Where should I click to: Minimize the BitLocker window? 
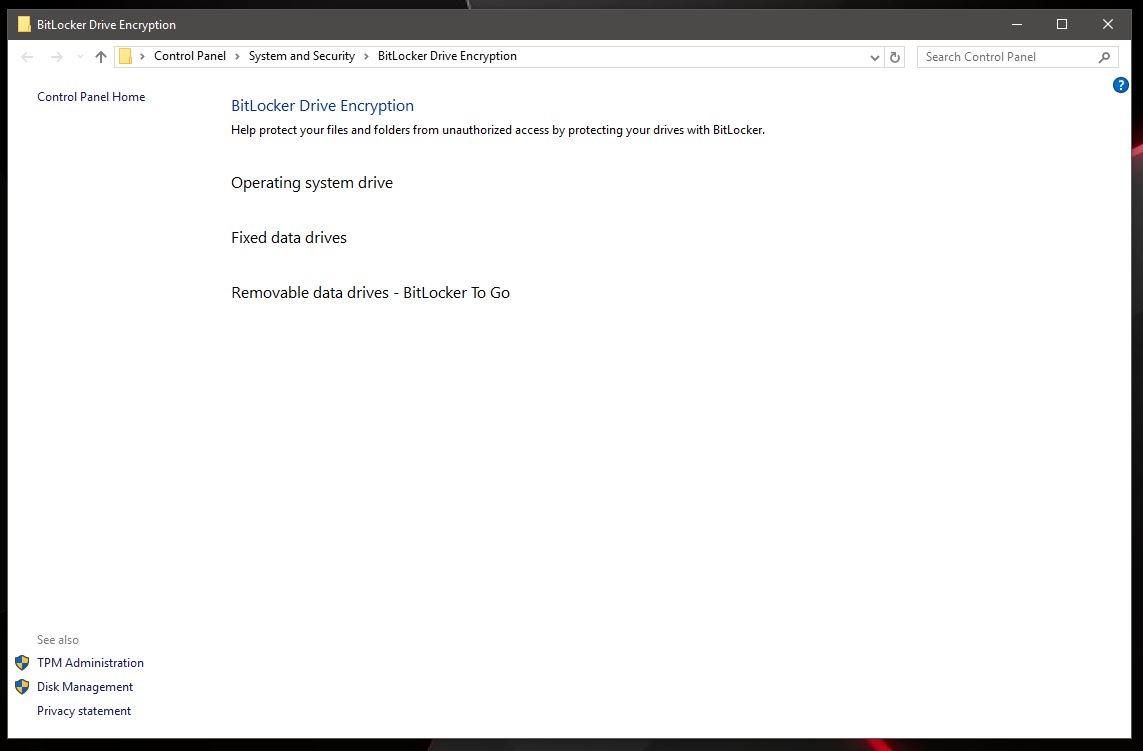(x=1017, y=24)
